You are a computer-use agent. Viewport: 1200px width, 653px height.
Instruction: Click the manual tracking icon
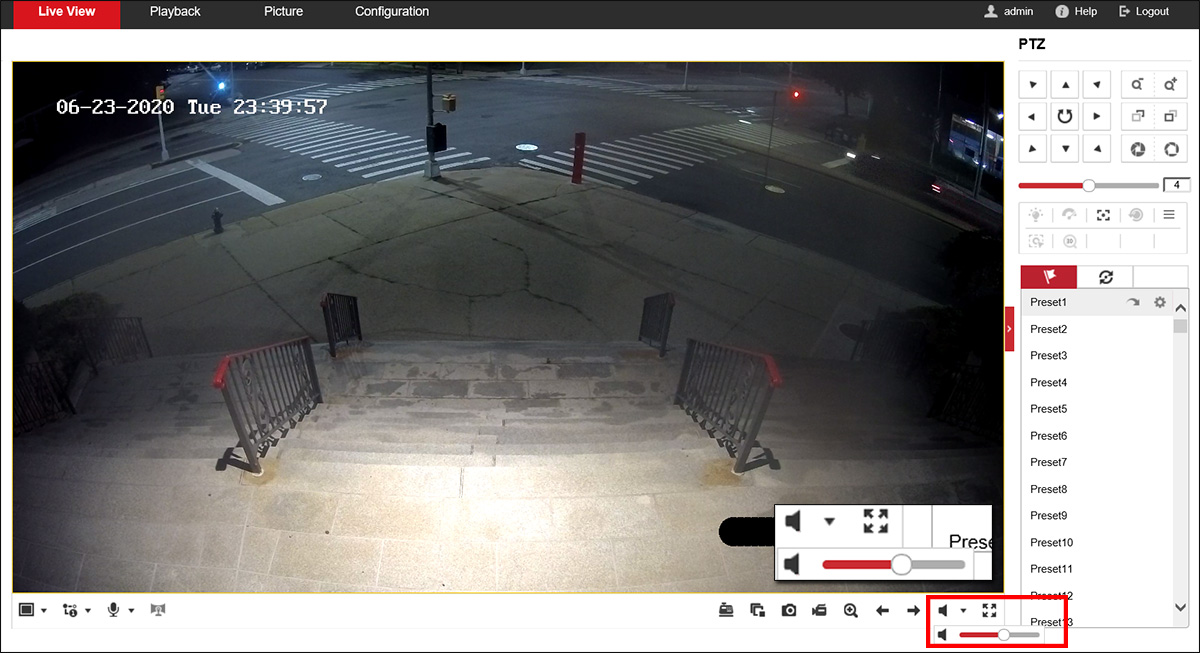click(x=1036, y=241)
